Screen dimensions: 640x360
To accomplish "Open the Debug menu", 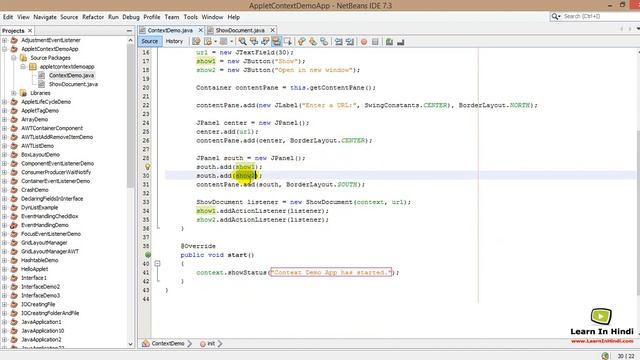I will coord(131,17).
